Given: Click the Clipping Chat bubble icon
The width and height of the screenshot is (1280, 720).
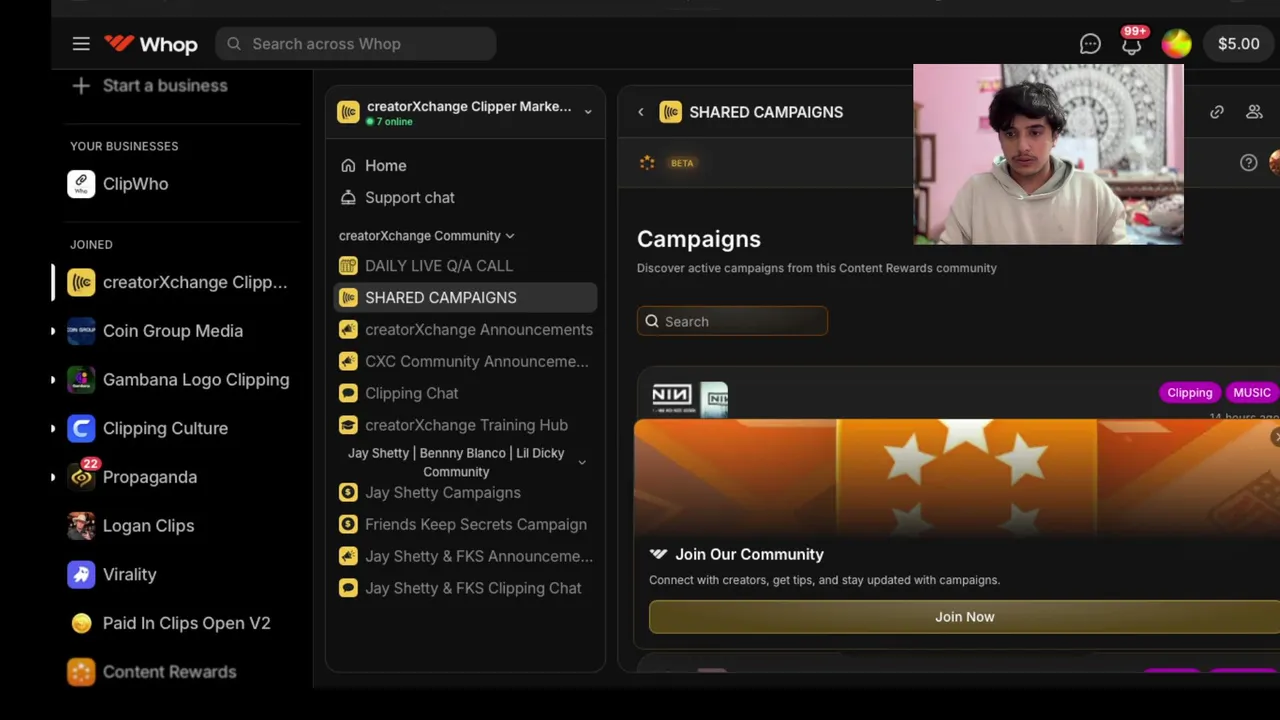Looking at the screenshot, I should tap(348, 394).
